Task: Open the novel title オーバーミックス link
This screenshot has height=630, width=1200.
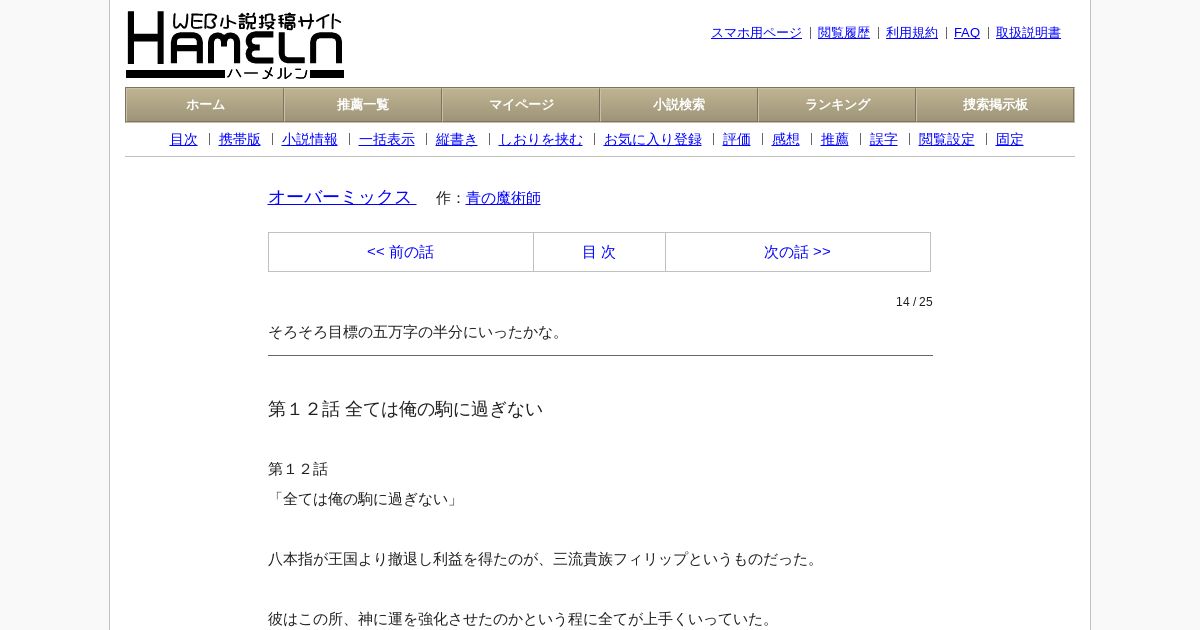Action: (x=342, y=197)
